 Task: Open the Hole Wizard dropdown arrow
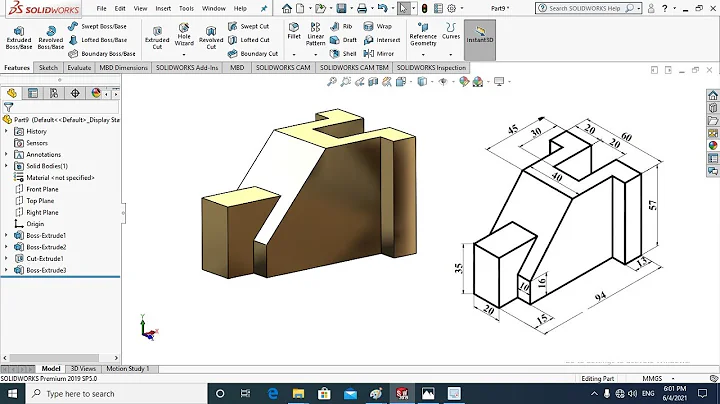pyautogui.click(x=184, y=55)
